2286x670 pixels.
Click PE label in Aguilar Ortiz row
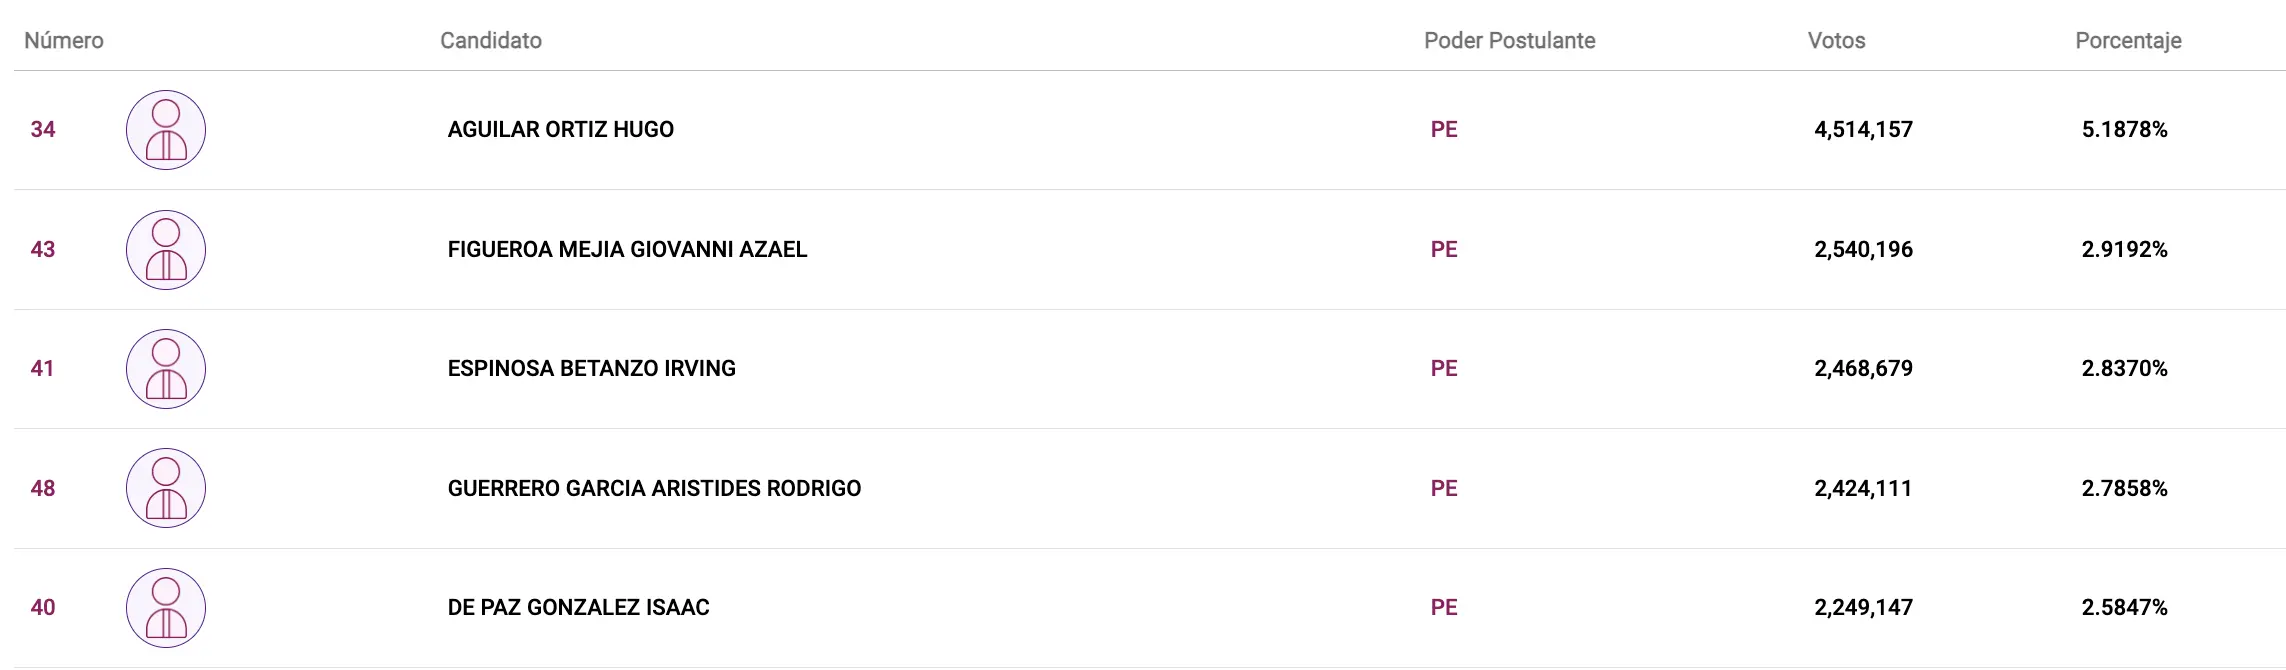1444,129
